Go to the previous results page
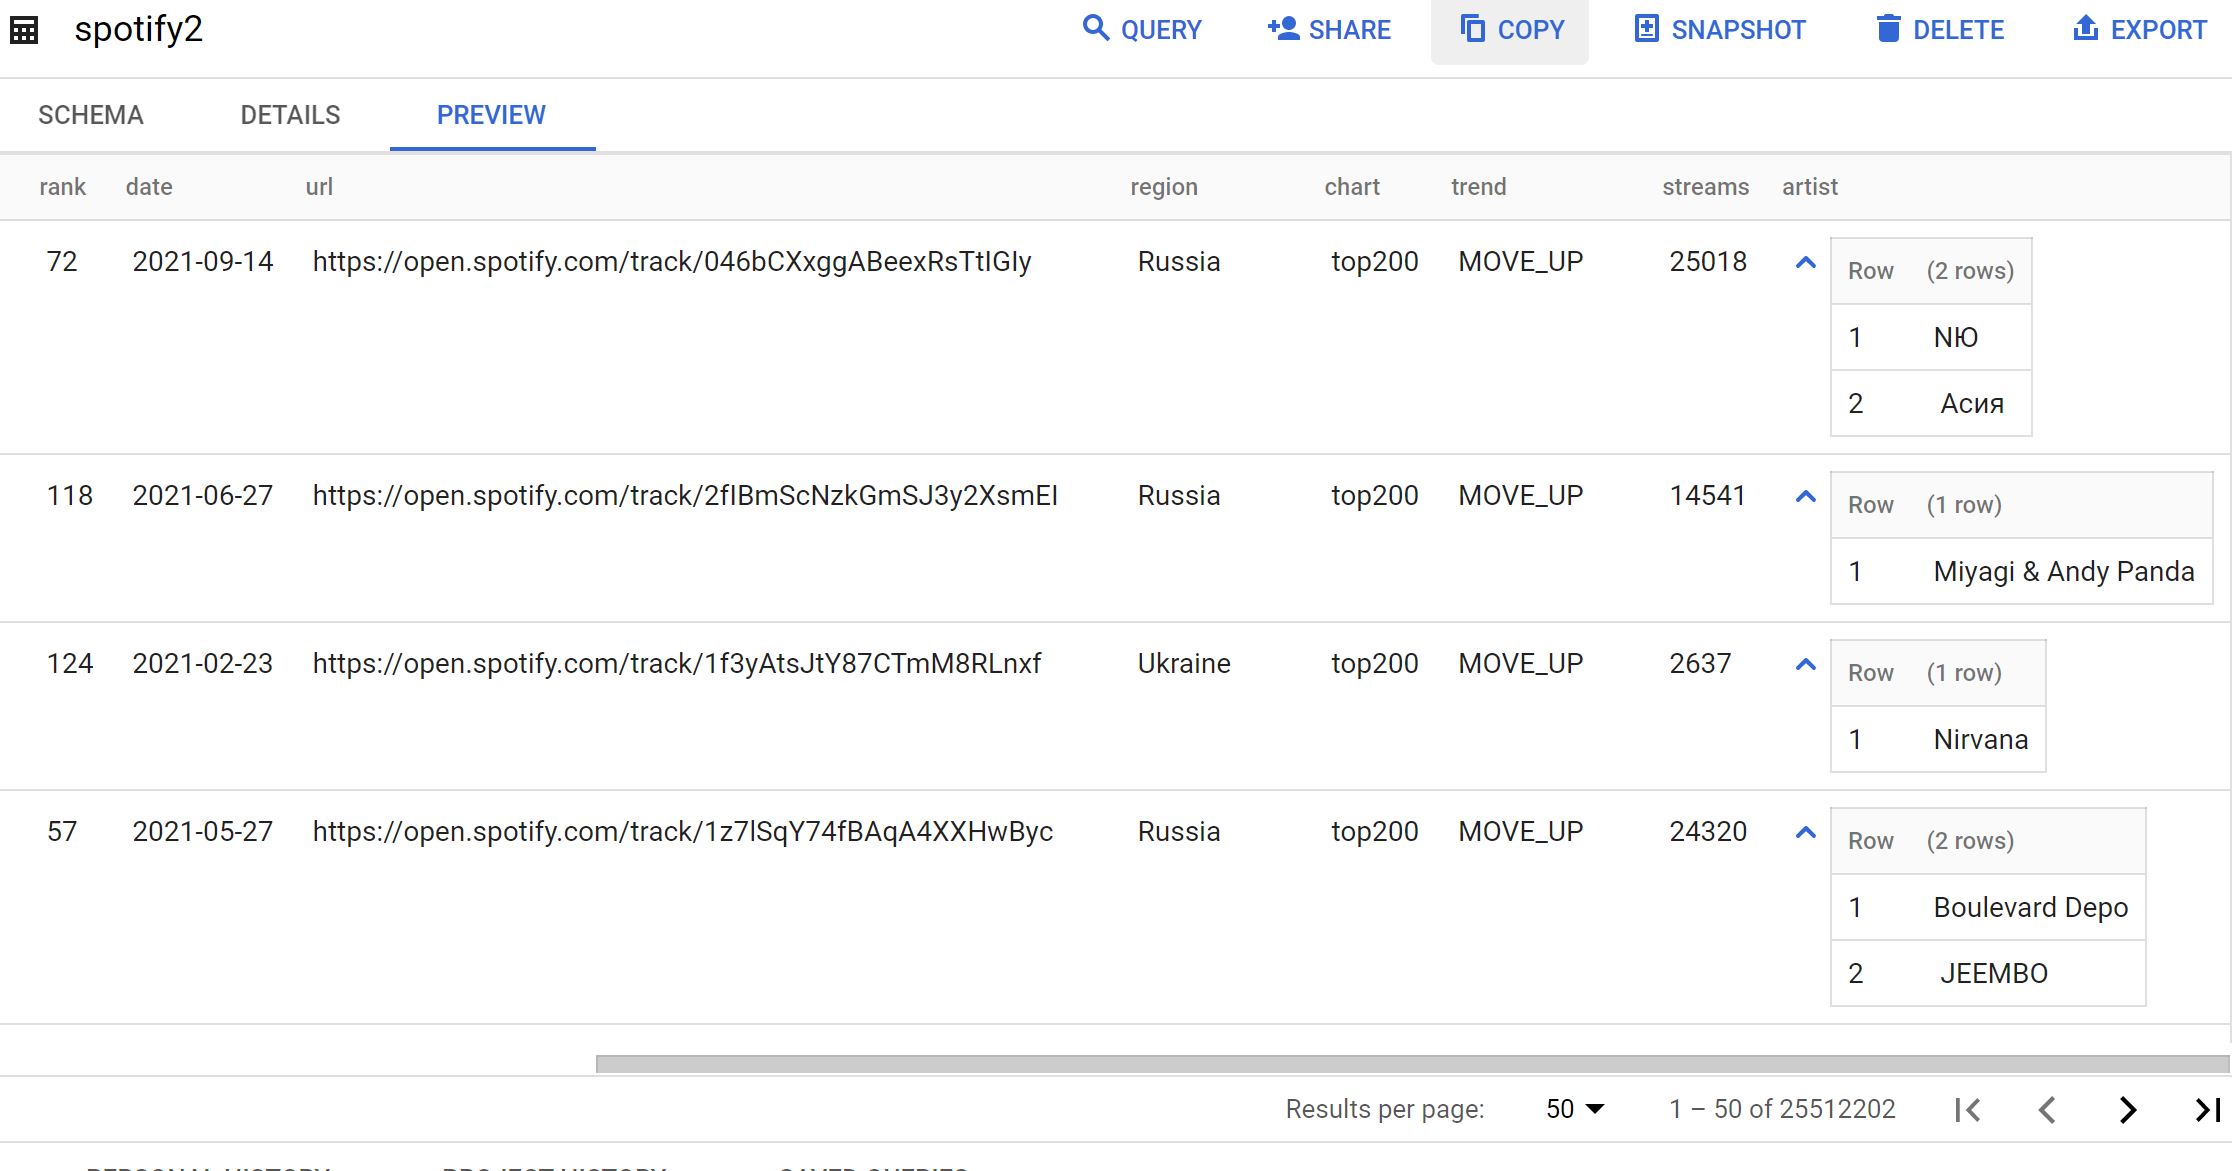The image size is (2232, 1171). pos(2047,1109)
